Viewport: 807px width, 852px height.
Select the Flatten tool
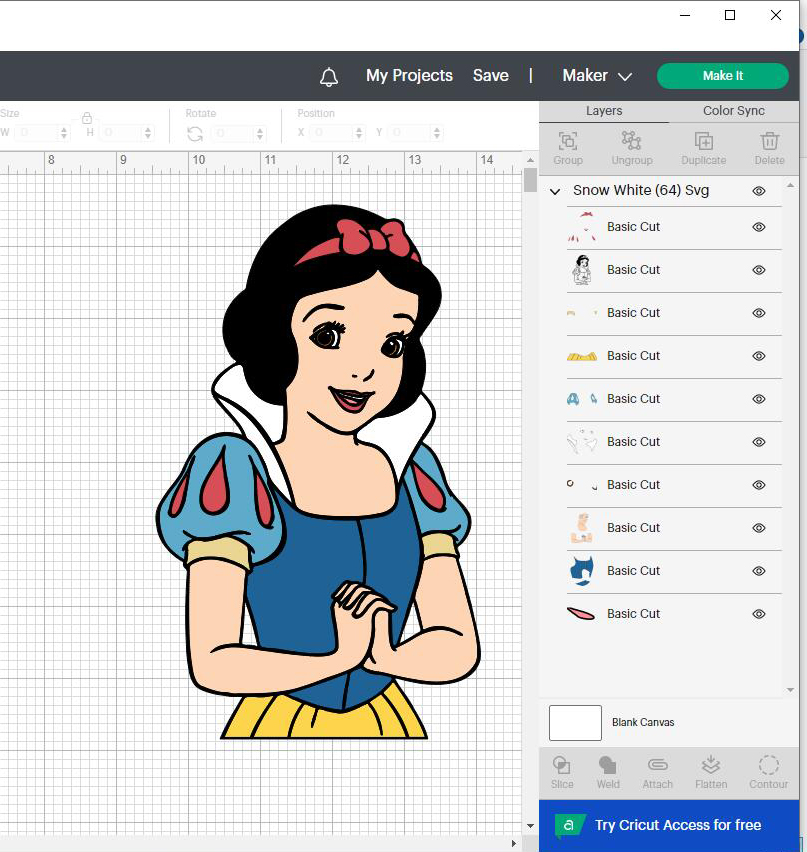coord(711,765)
